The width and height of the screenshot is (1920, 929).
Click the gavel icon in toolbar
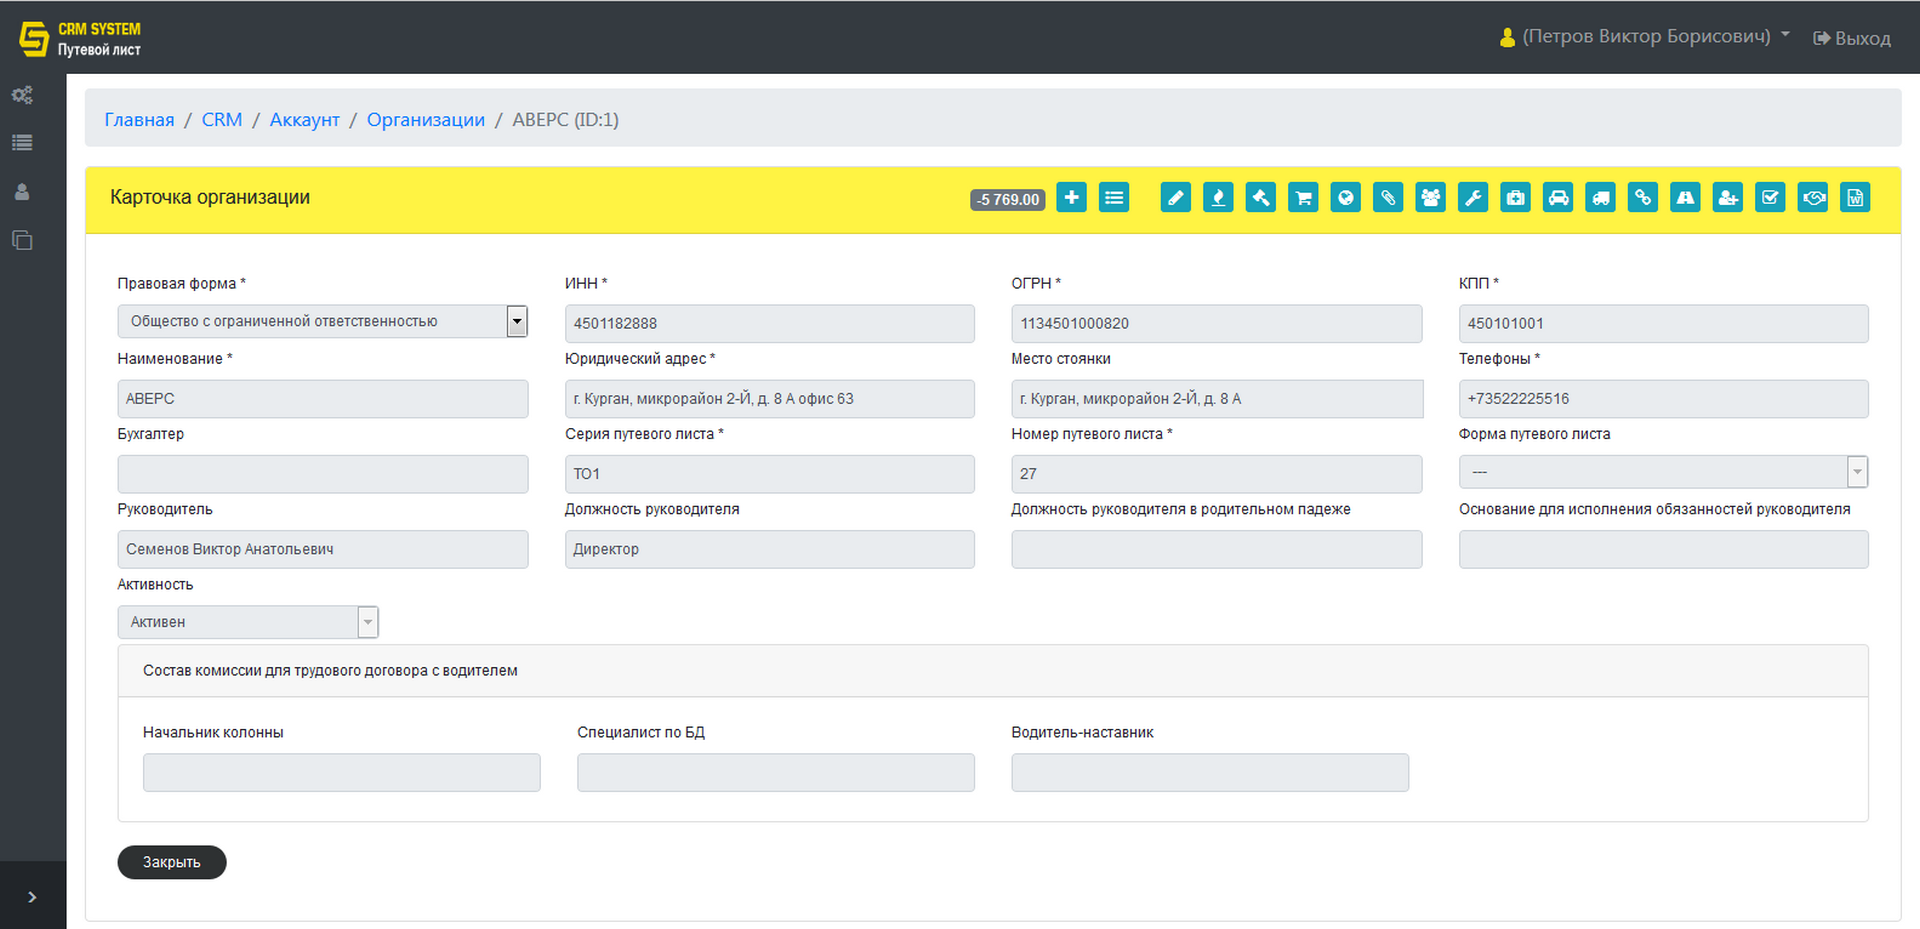click(x=1260, y=198)
